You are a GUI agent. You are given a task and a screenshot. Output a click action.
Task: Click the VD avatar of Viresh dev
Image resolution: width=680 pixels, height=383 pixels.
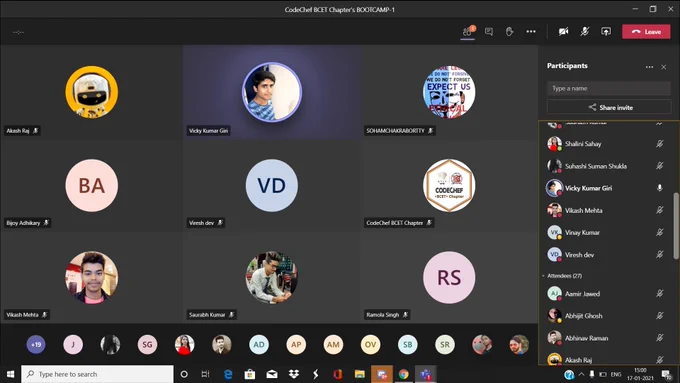point(272,185)
